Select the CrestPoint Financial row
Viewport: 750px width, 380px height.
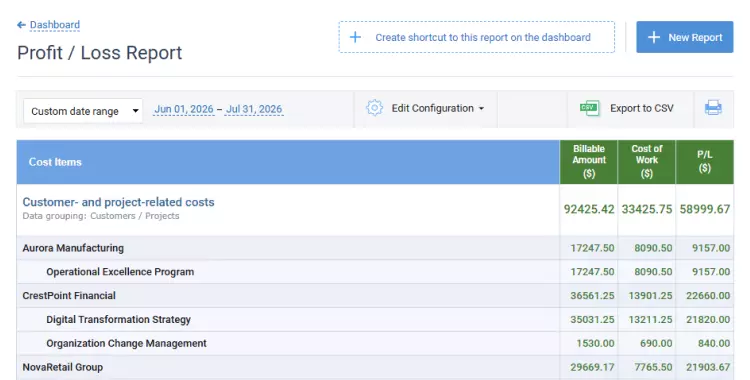click(x=375, y=296)
